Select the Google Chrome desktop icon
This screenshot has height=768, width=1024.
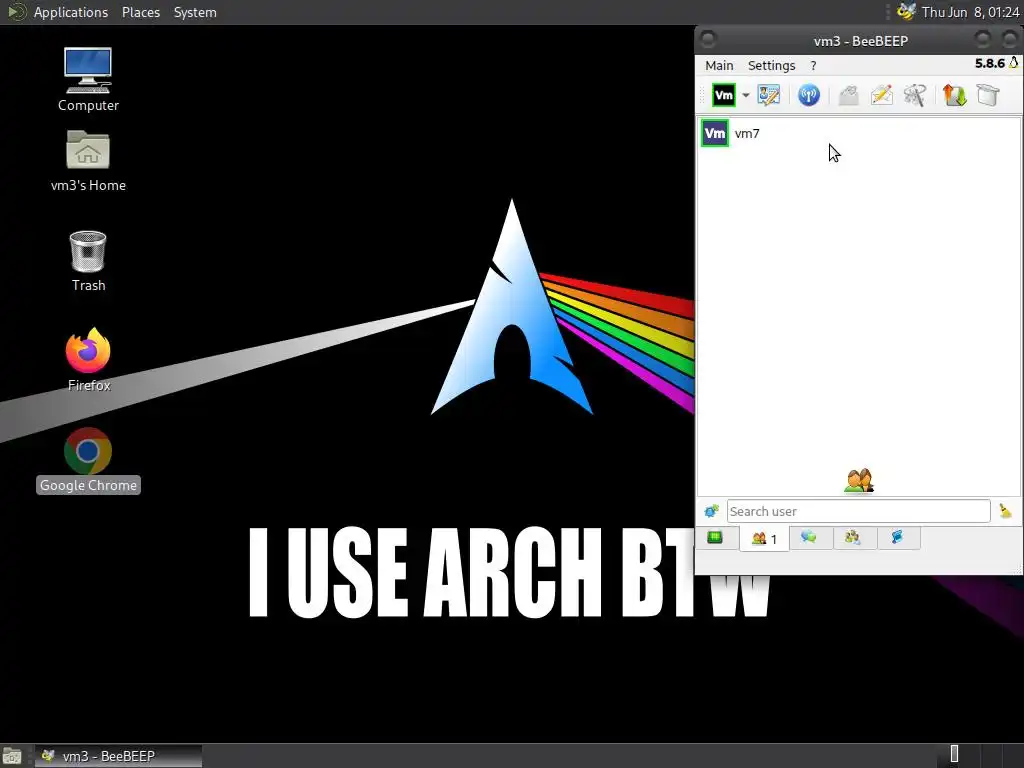coord(88,460)
